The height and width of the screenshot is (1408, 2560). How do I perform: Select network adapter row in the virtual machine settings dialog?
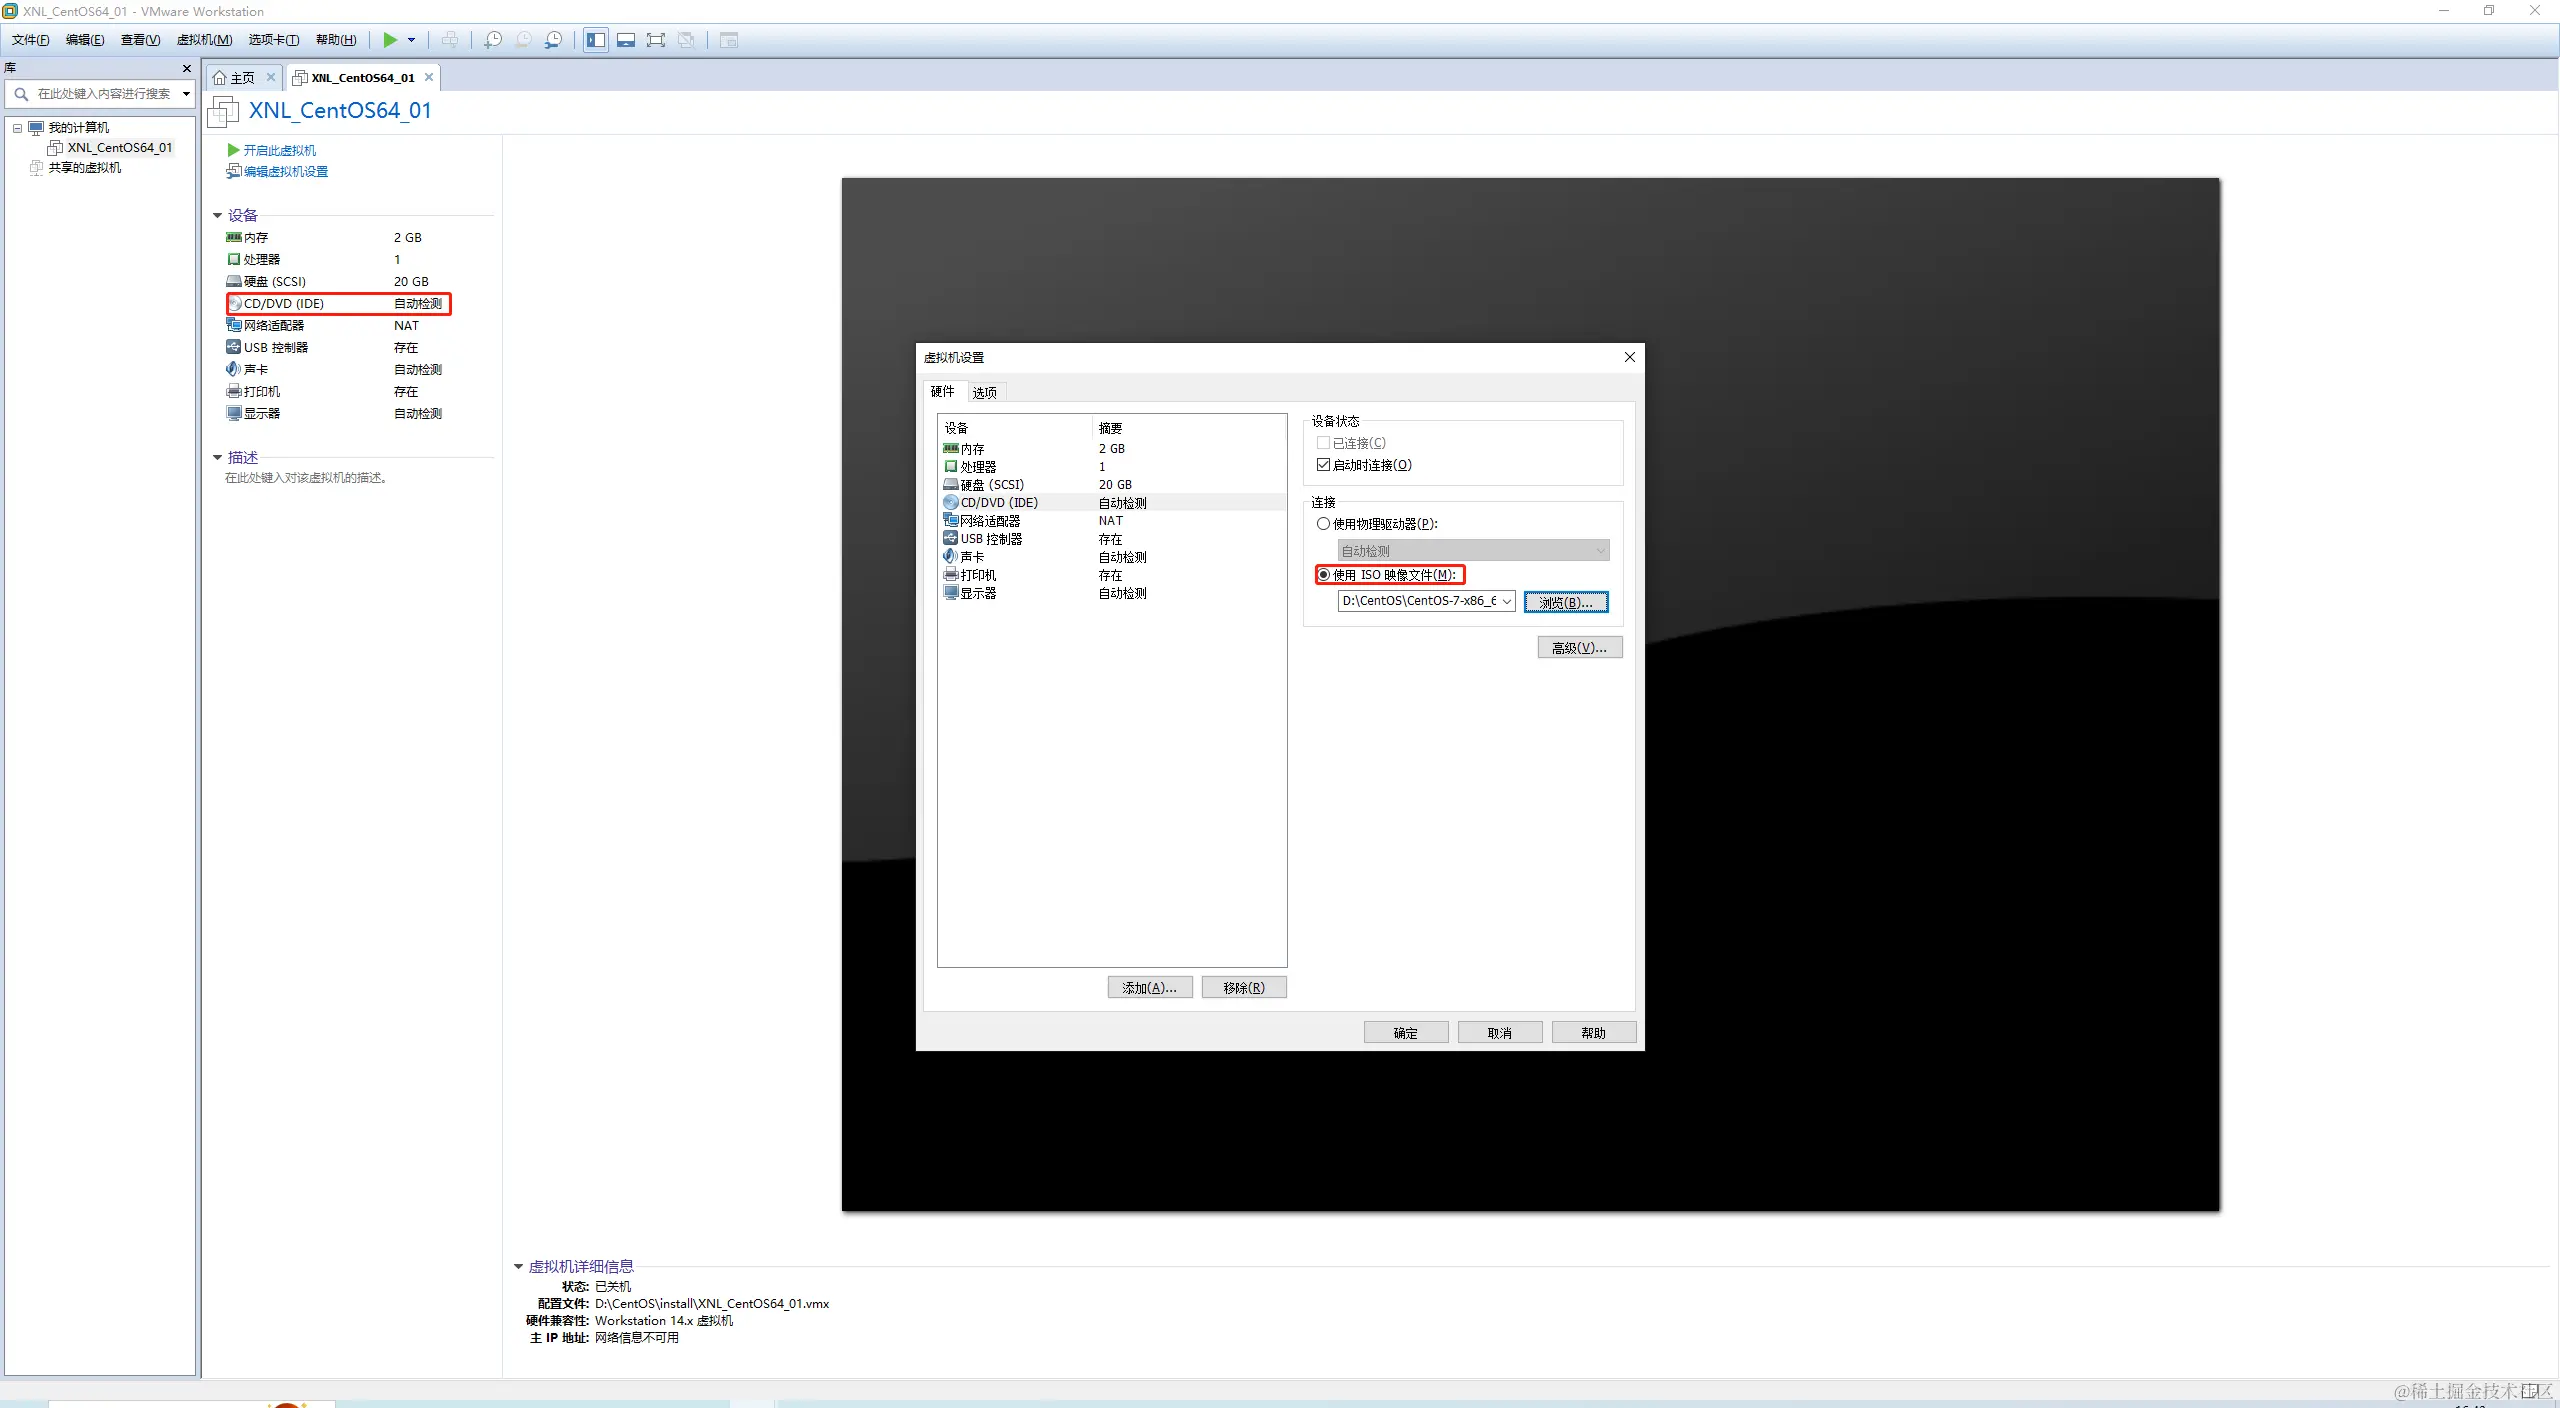990,521
